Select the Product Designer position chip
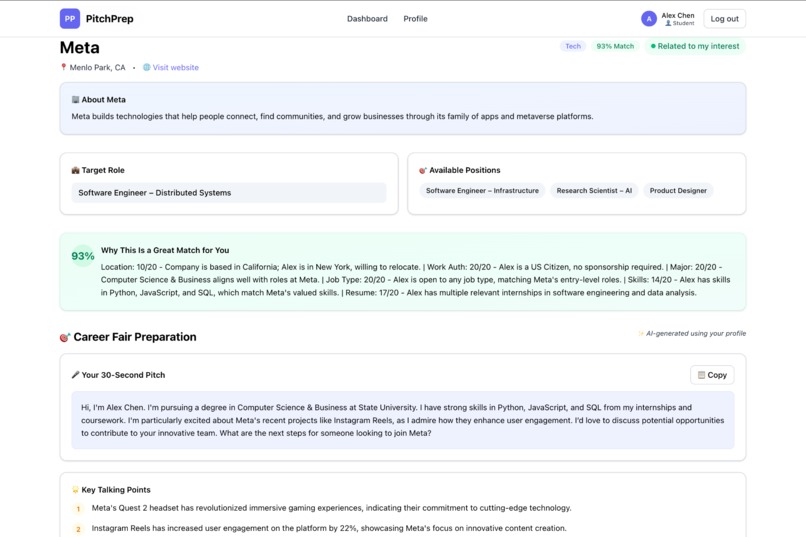806x537 pixels. click(678, 191)
